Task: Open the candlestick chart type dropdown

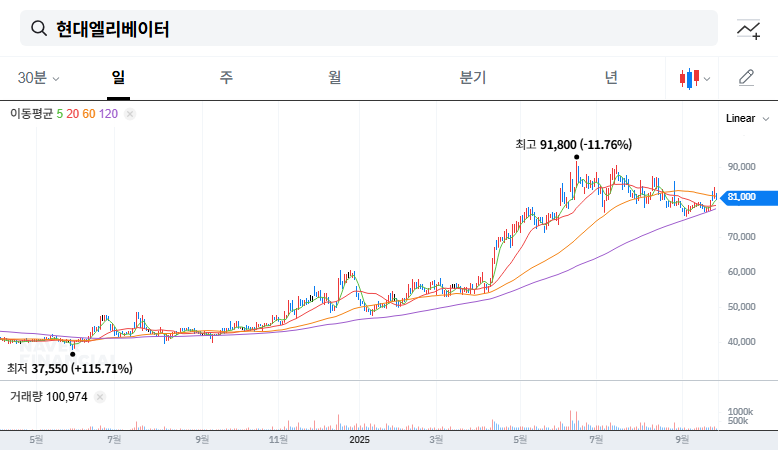Action: tap(695, 78)
